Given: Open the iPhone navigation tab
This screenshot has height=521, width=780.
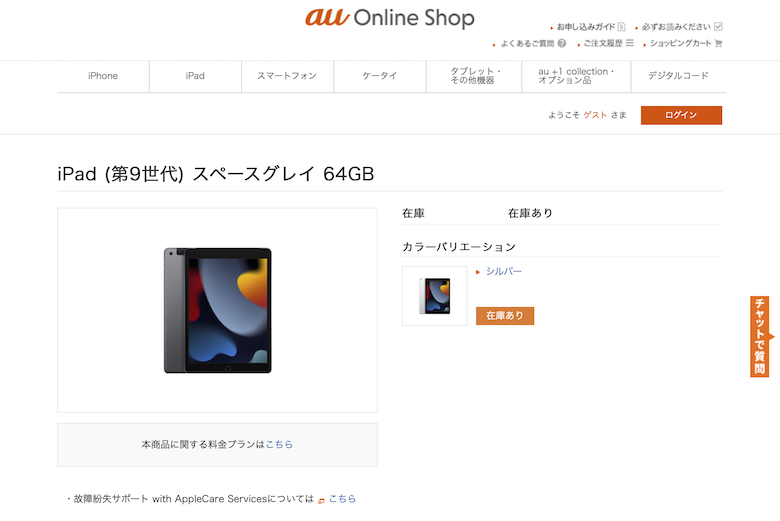Looking at the screenshot, I should (x=103, y=76).
